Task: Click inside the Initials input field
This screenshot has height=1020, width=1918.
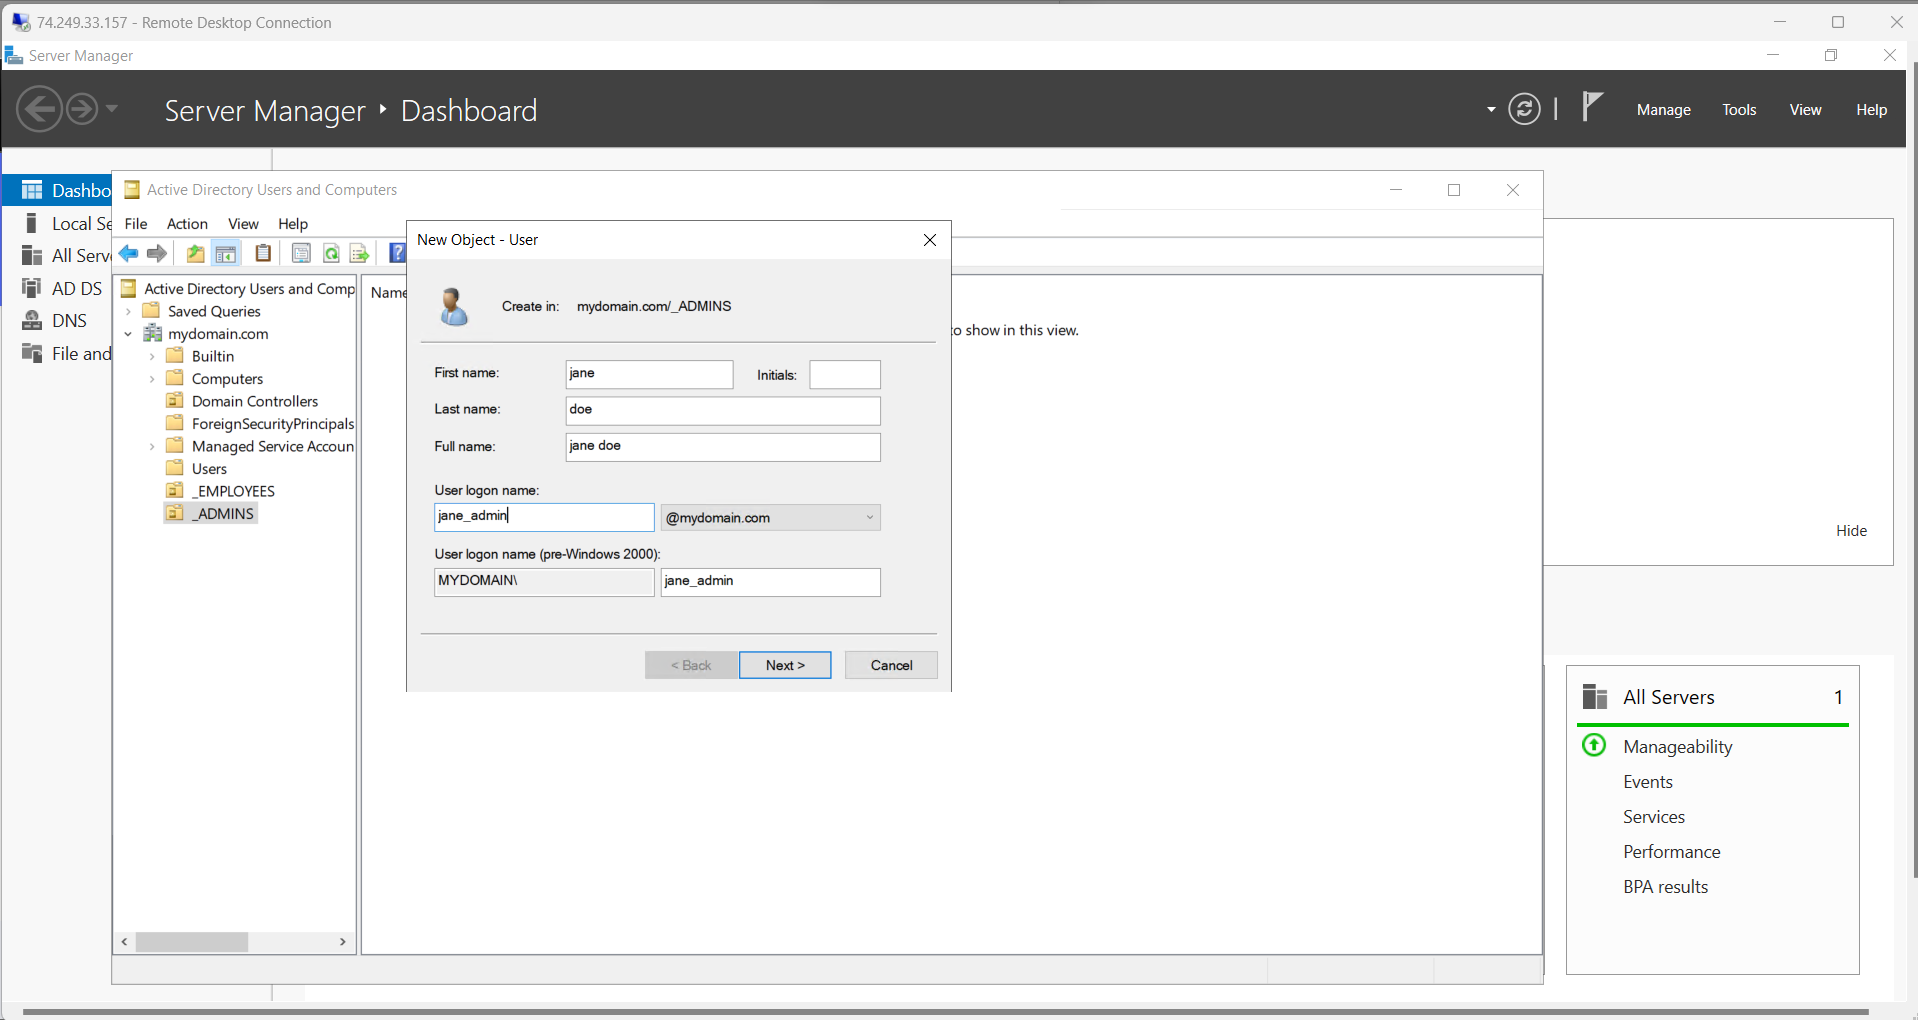Action: tap(844, 374)
